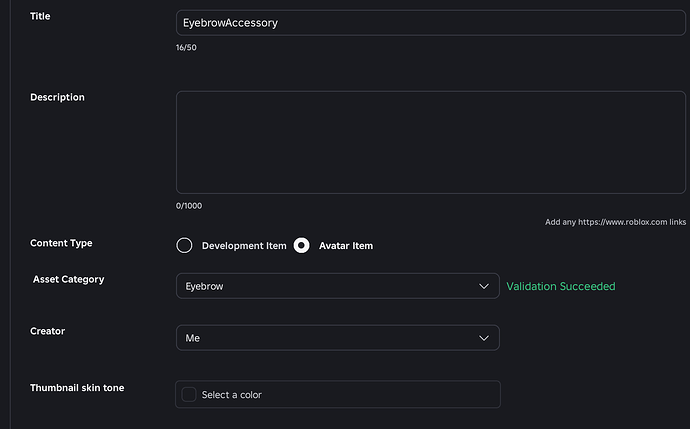This screenshot has height=429, width=690.
Task: Click the Creator label
Action: (x=48, y=331)
